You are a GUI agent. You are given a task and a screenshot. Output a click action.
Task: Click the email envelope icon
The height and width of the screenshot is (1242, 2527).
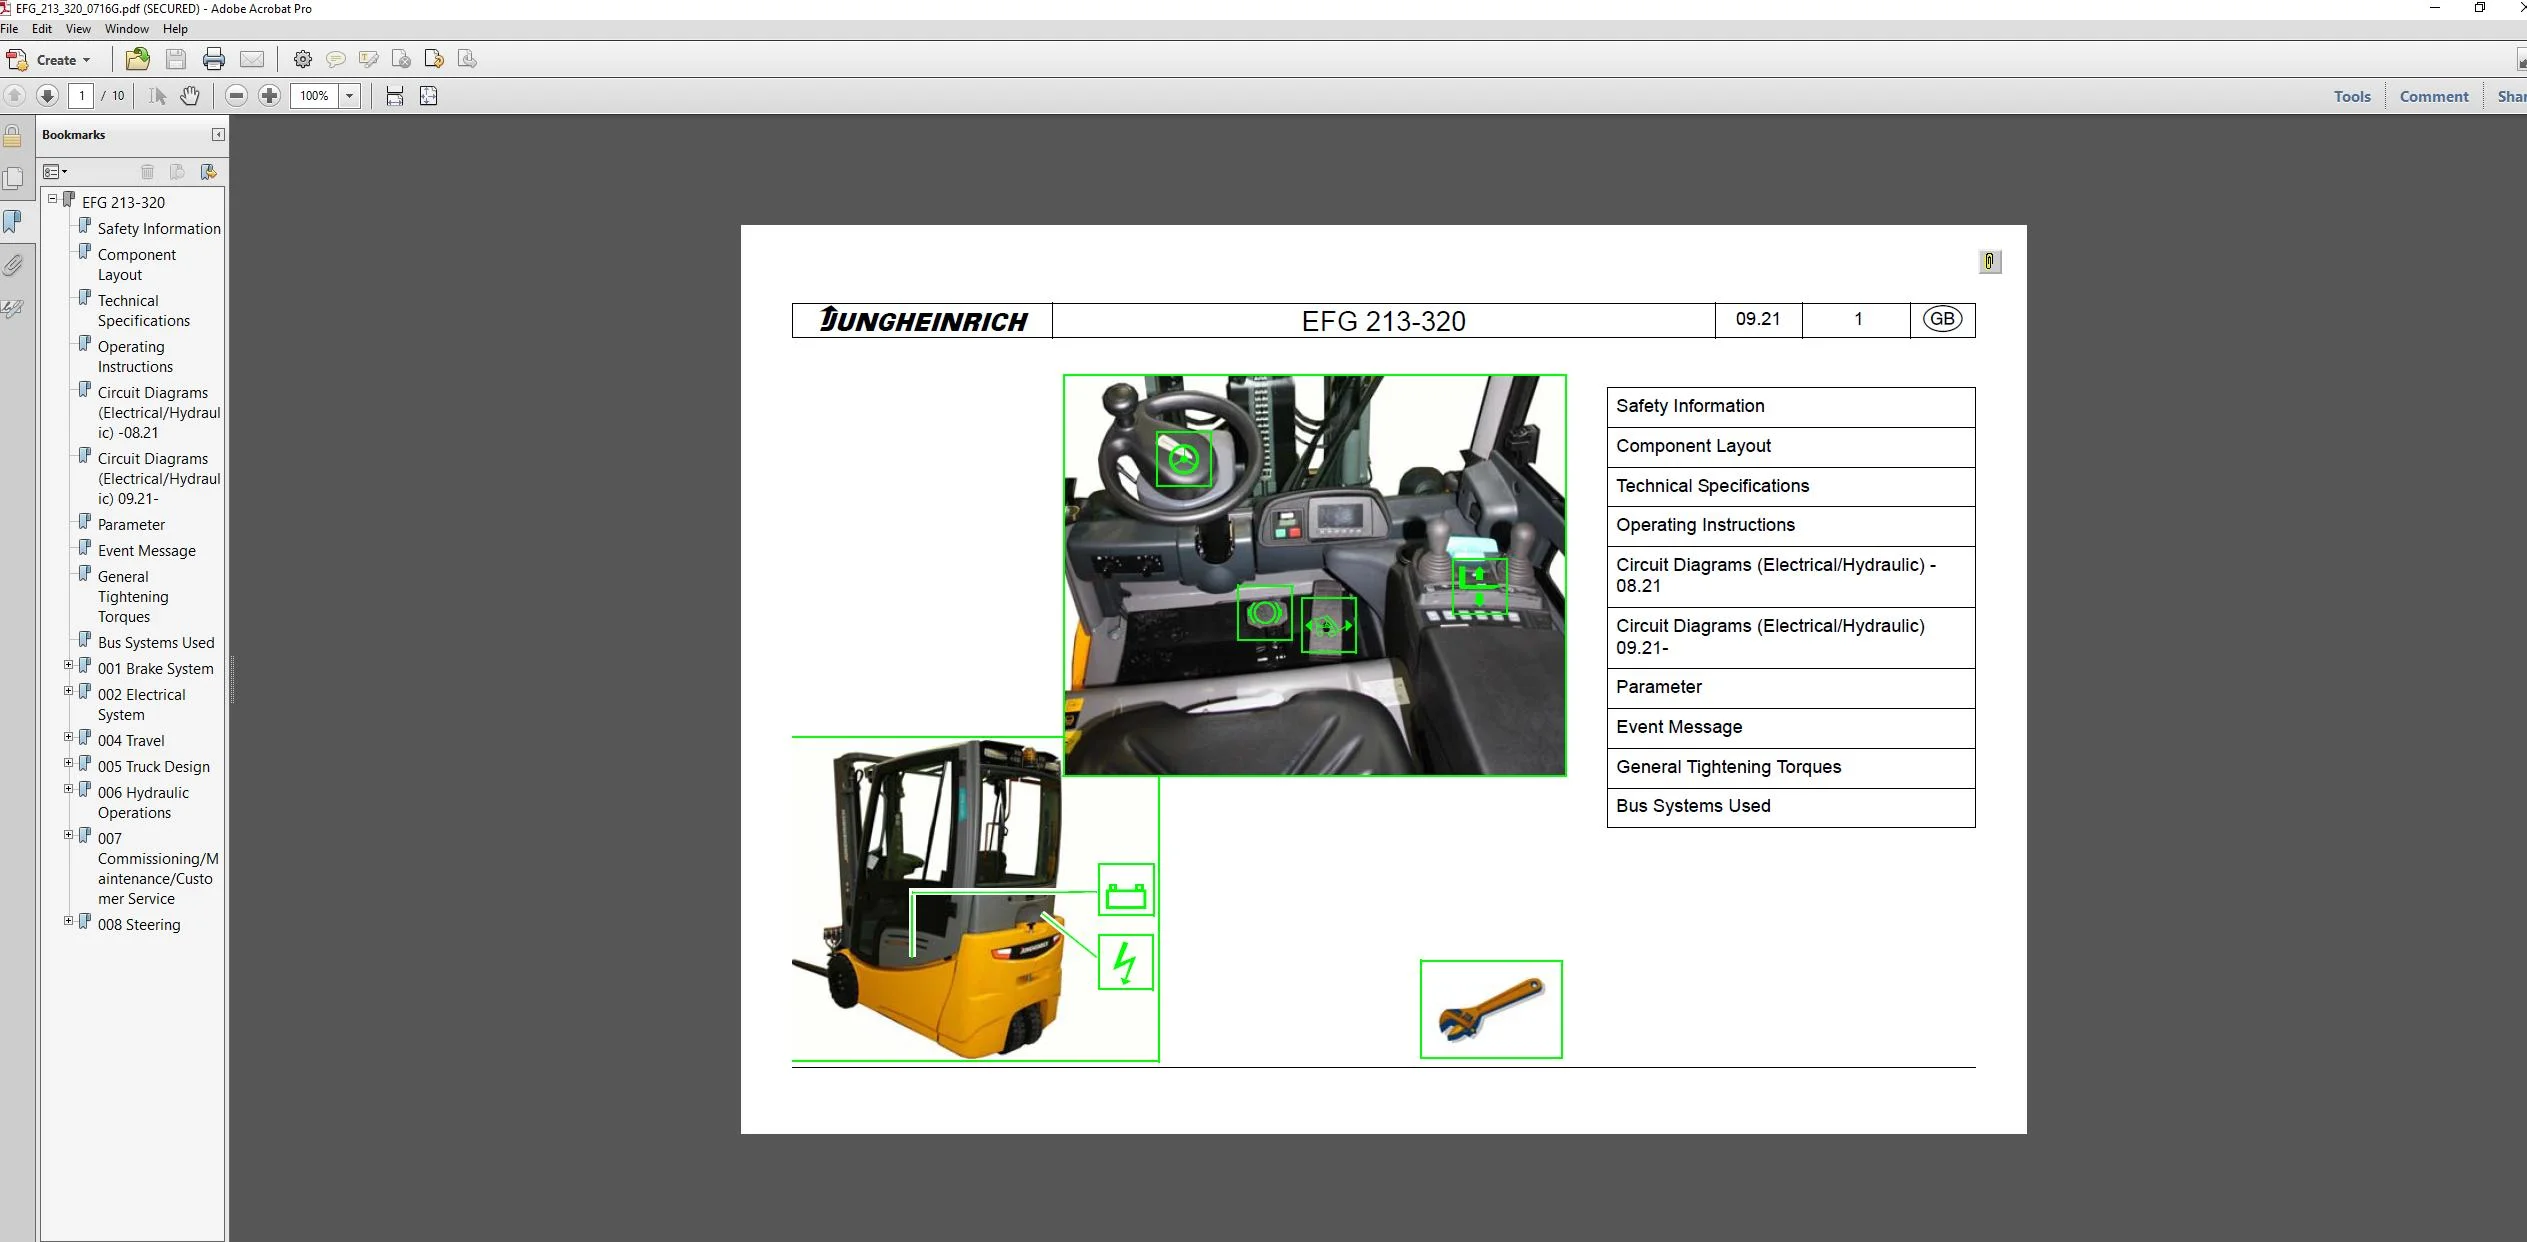(x=252, y=59)
